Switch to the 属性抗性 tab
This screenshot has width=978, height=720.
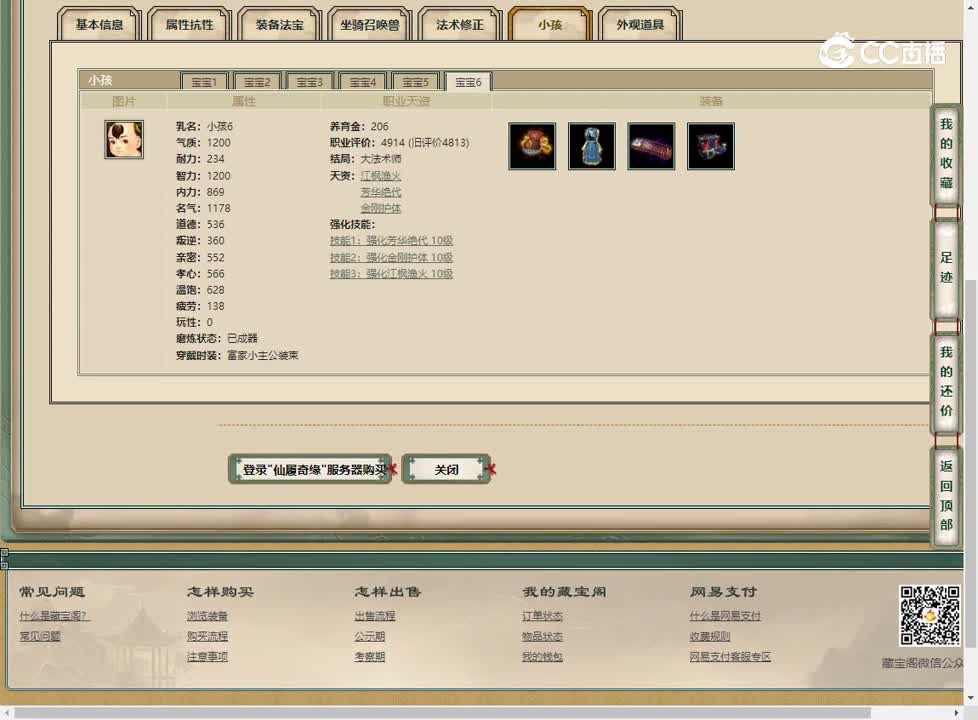click(x=189, y=24)
